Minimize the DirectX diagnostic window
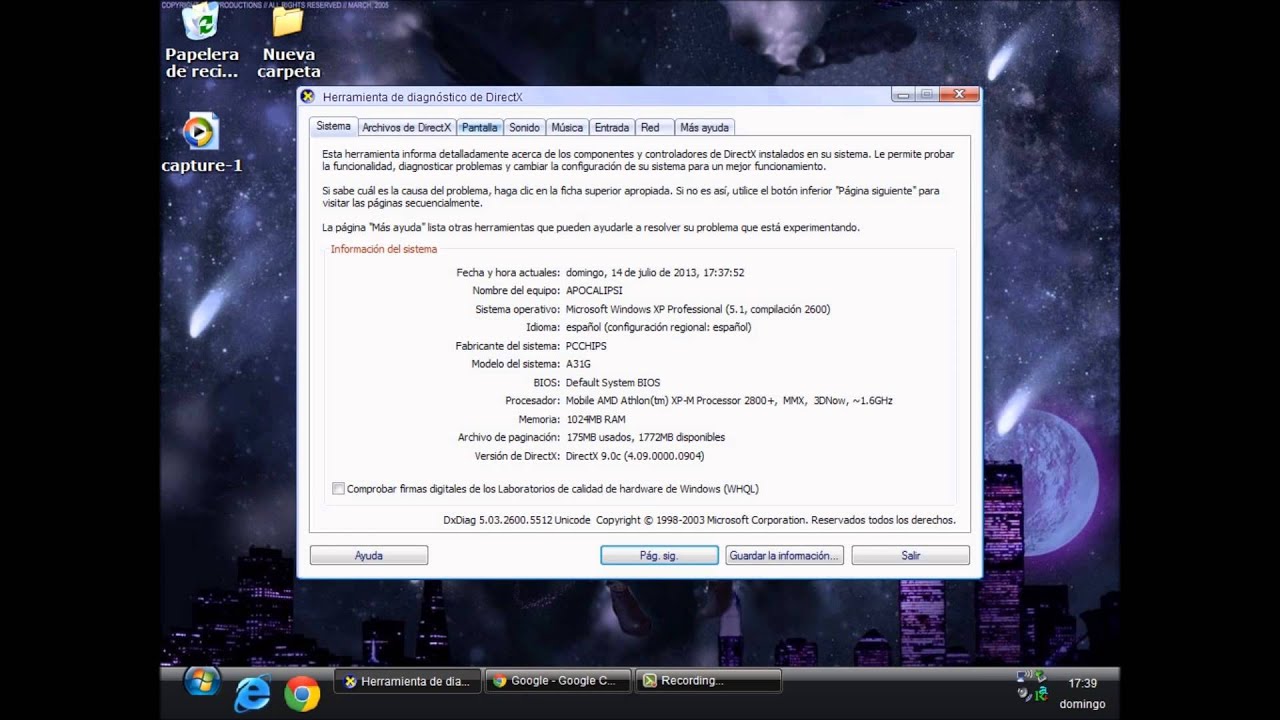This screenshot has width=1280, height=720. (903, 94)
